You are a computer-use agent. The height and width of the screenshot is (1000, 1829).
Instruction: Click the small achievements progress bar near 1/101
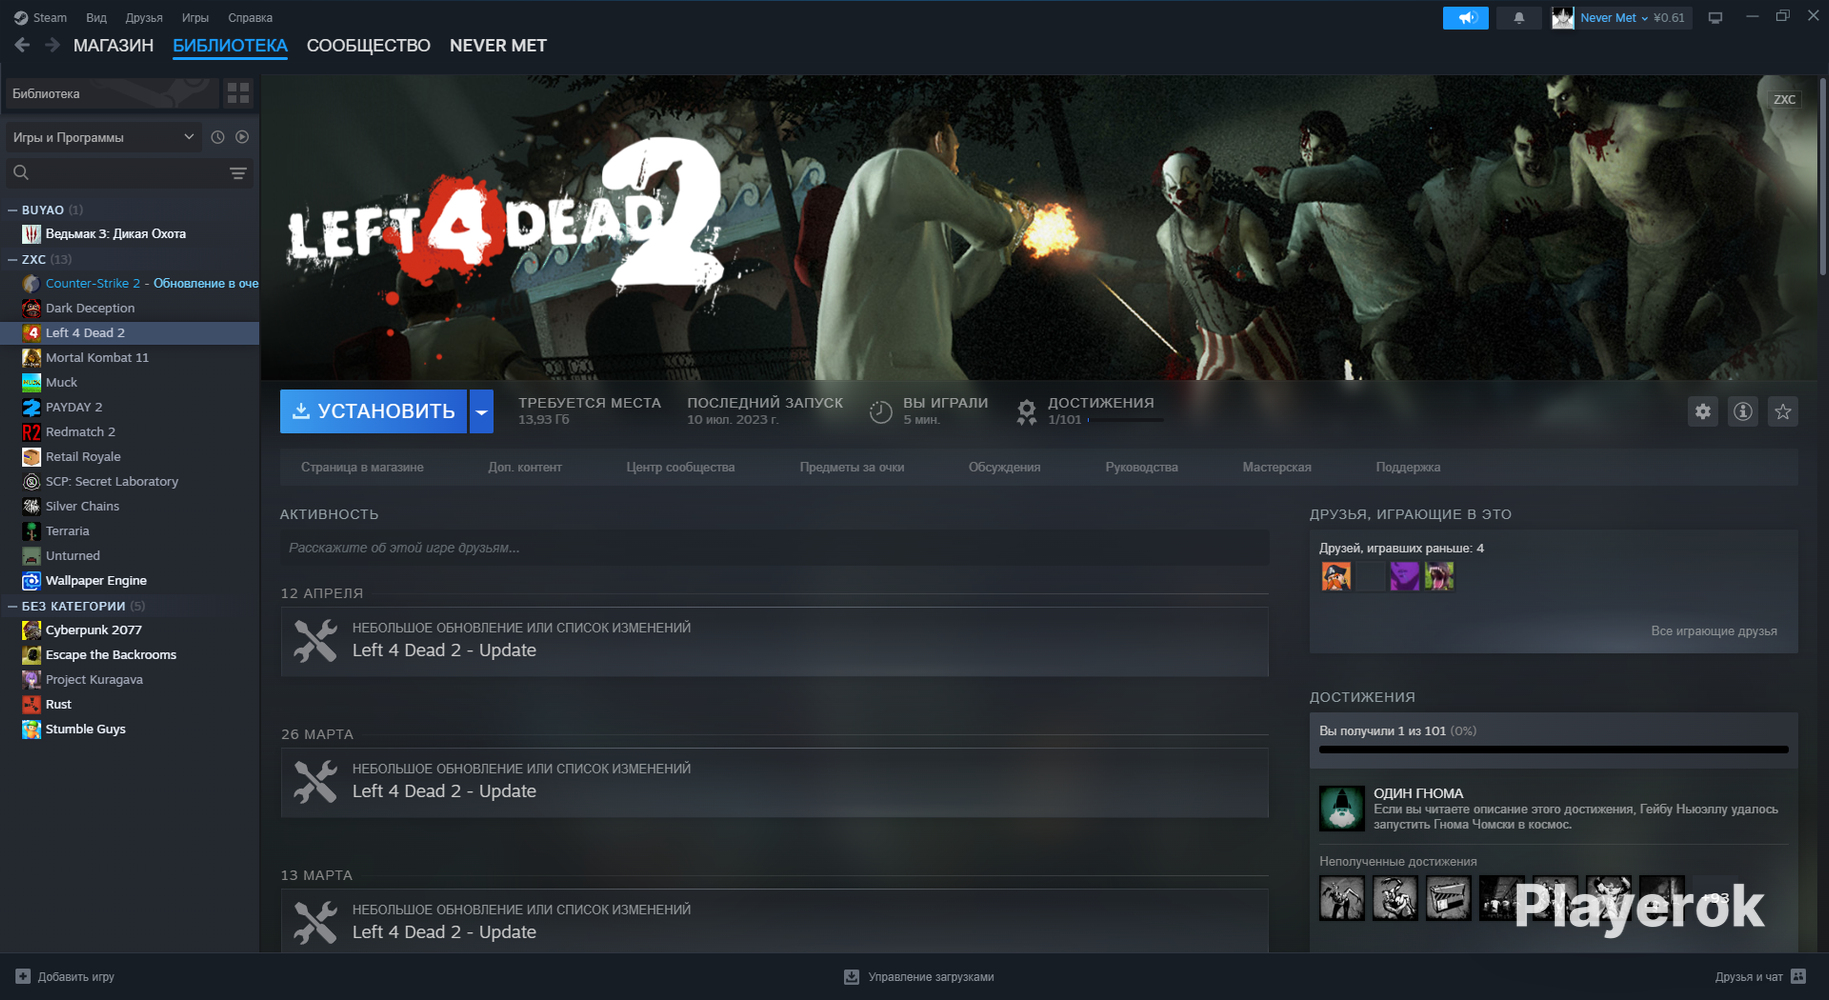tap(1126, 420)
